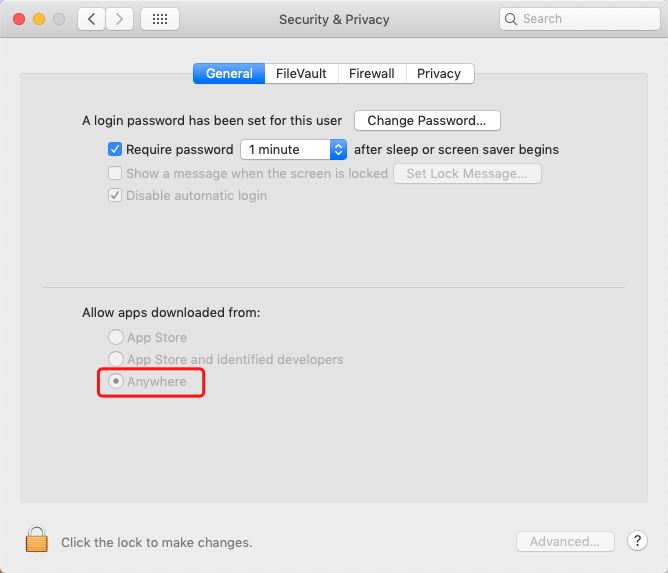
Task: Open the 1 minute delay dropdown
Action: 293,150
